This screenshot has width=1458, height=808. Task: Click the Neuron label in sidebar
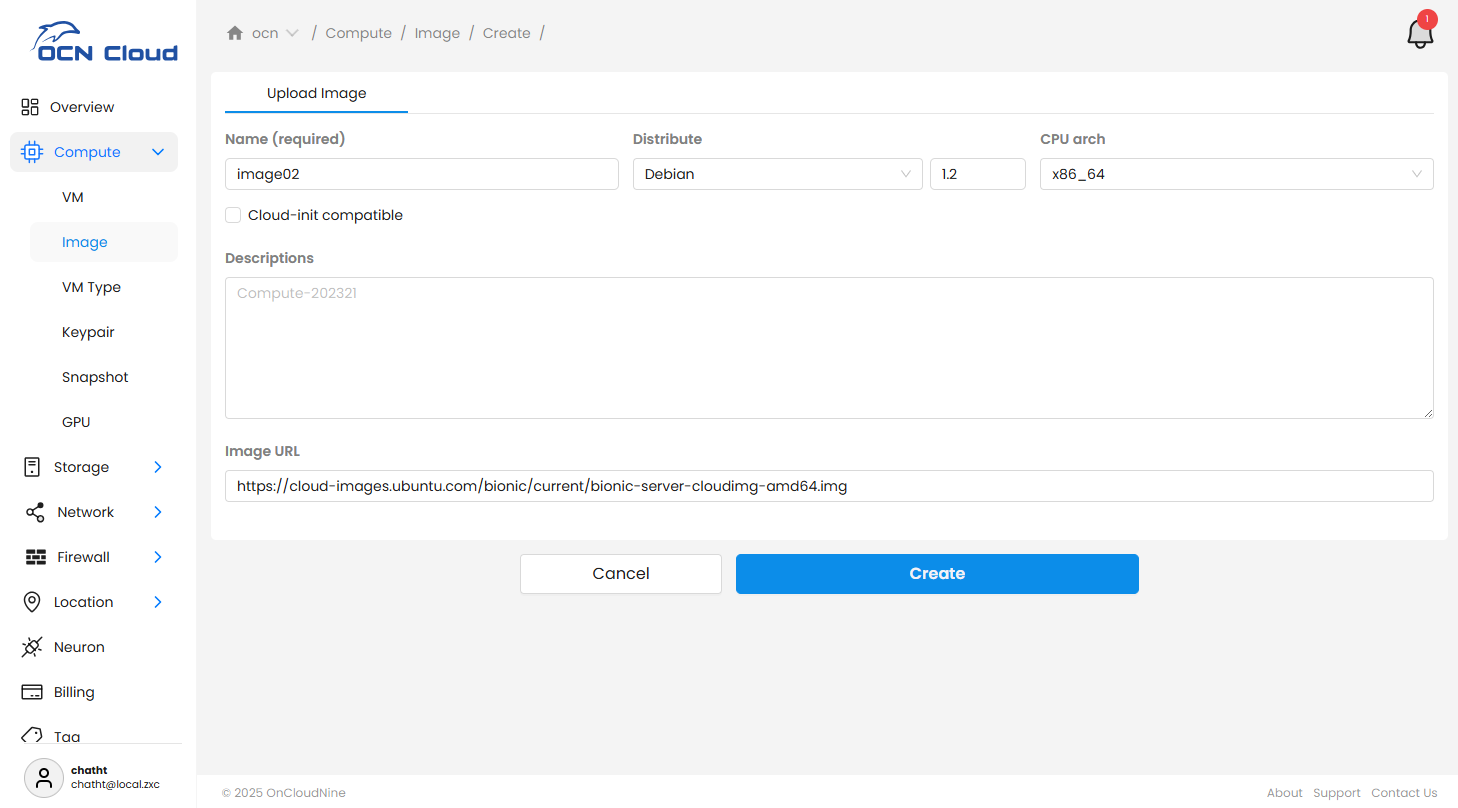(79, 647)
